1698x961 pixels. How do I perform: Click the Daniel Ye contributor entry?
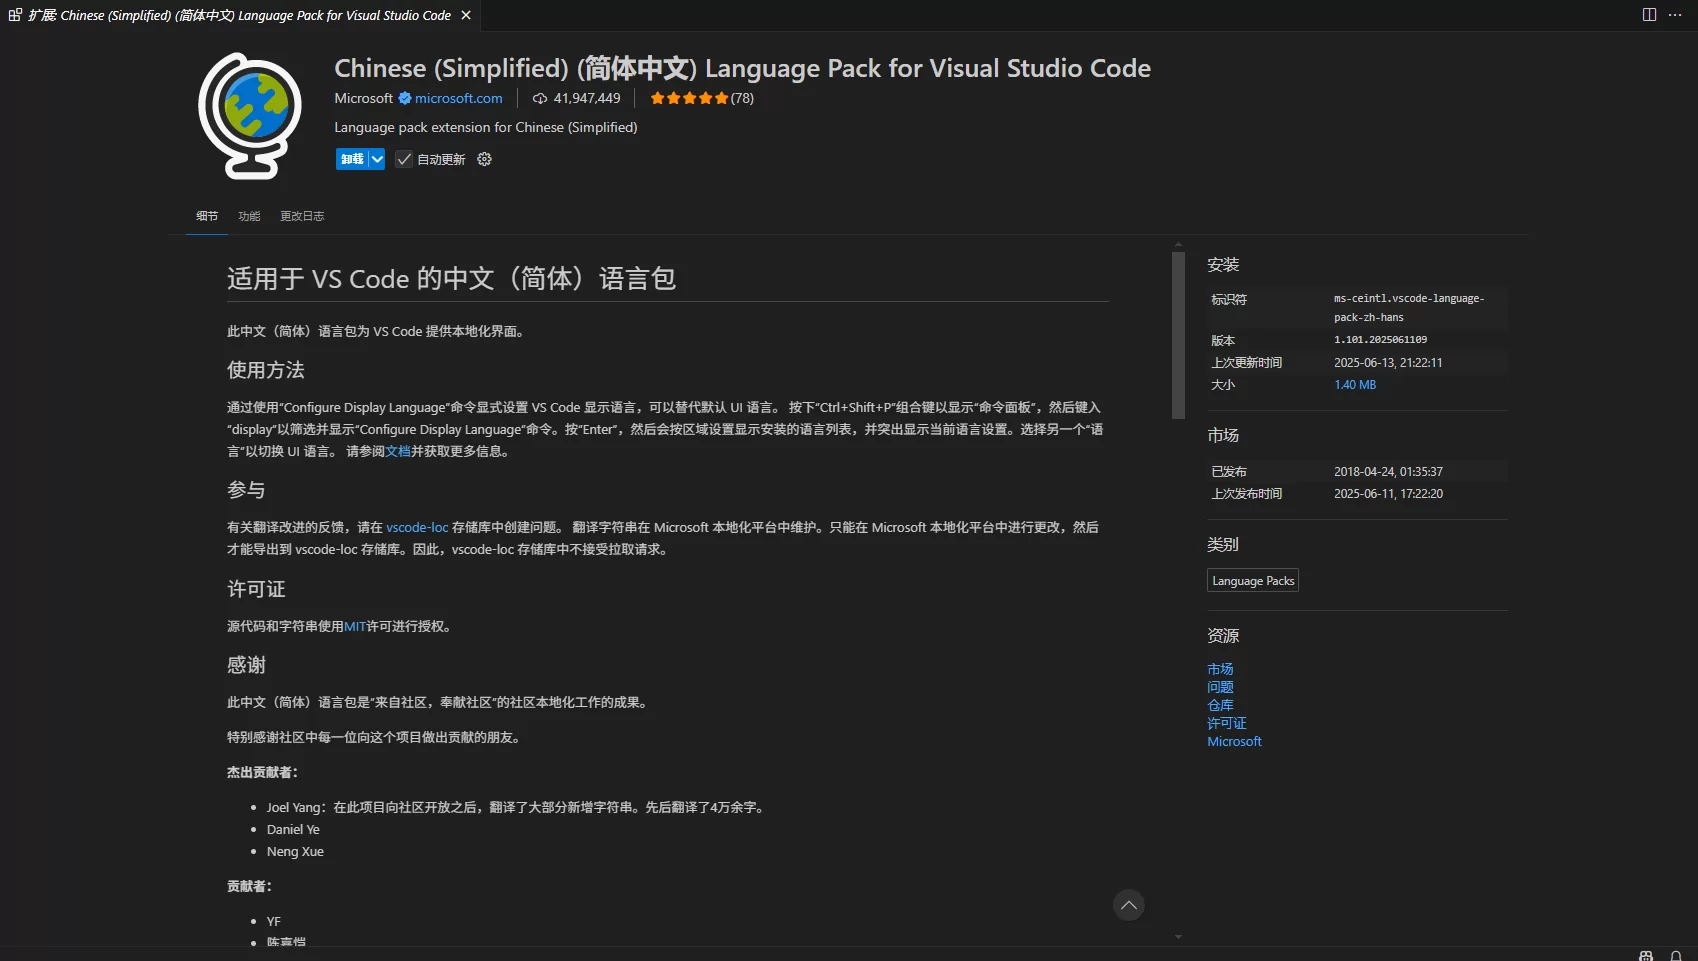click(x=293, y=829)
